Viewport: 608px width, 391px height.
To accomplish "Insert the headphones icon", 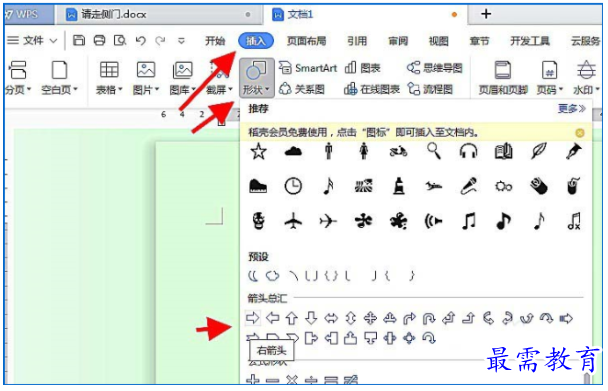I will [468, 151].
